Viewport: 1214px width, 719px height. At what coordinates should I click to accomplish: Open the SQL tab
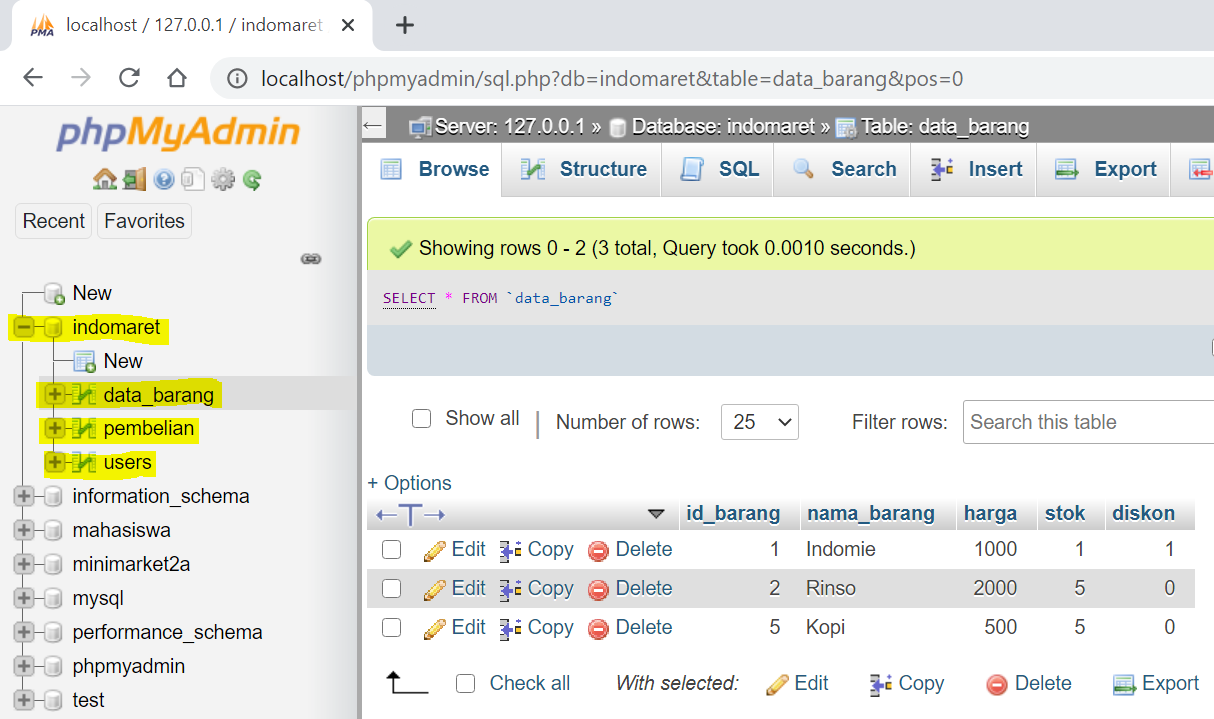point(719,170)
